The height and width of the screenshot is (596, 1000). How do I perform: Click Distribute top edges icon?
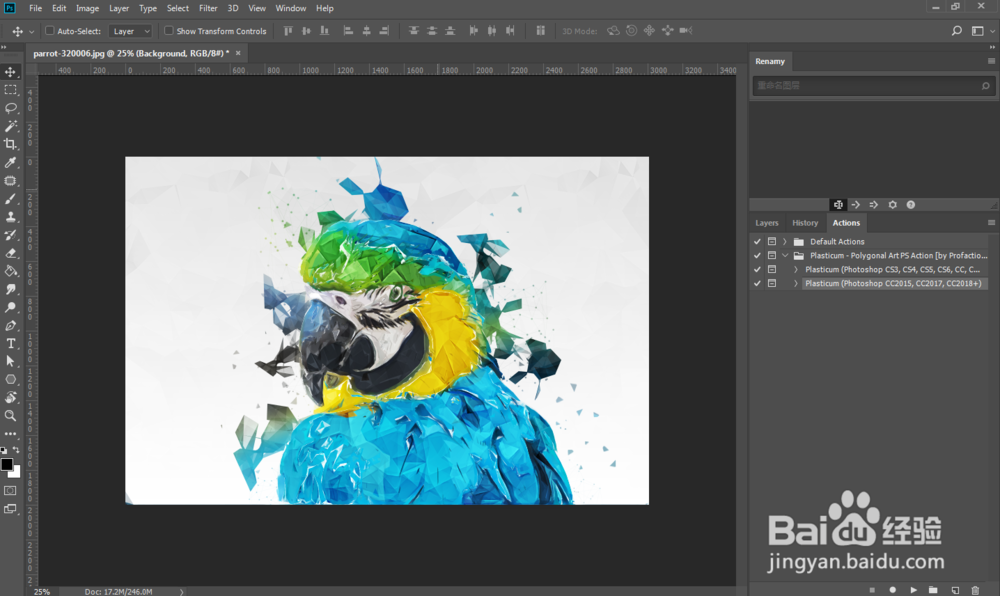point(414,31)
